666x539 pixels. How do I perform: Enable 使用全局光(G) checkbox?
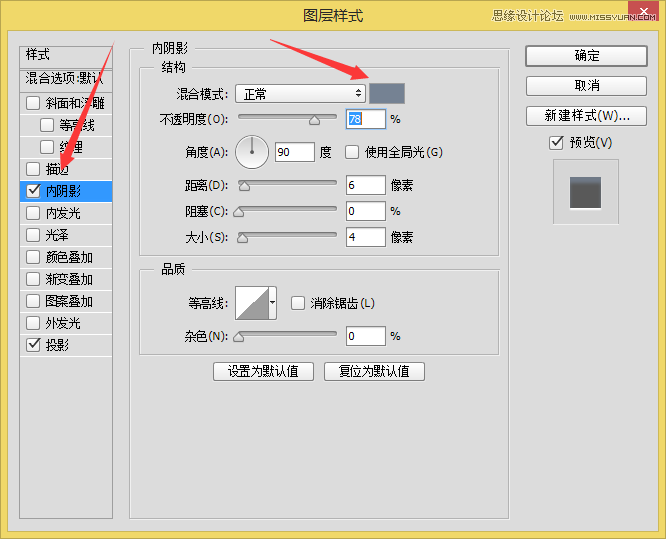pyautogui.click(x=352, y=152)
